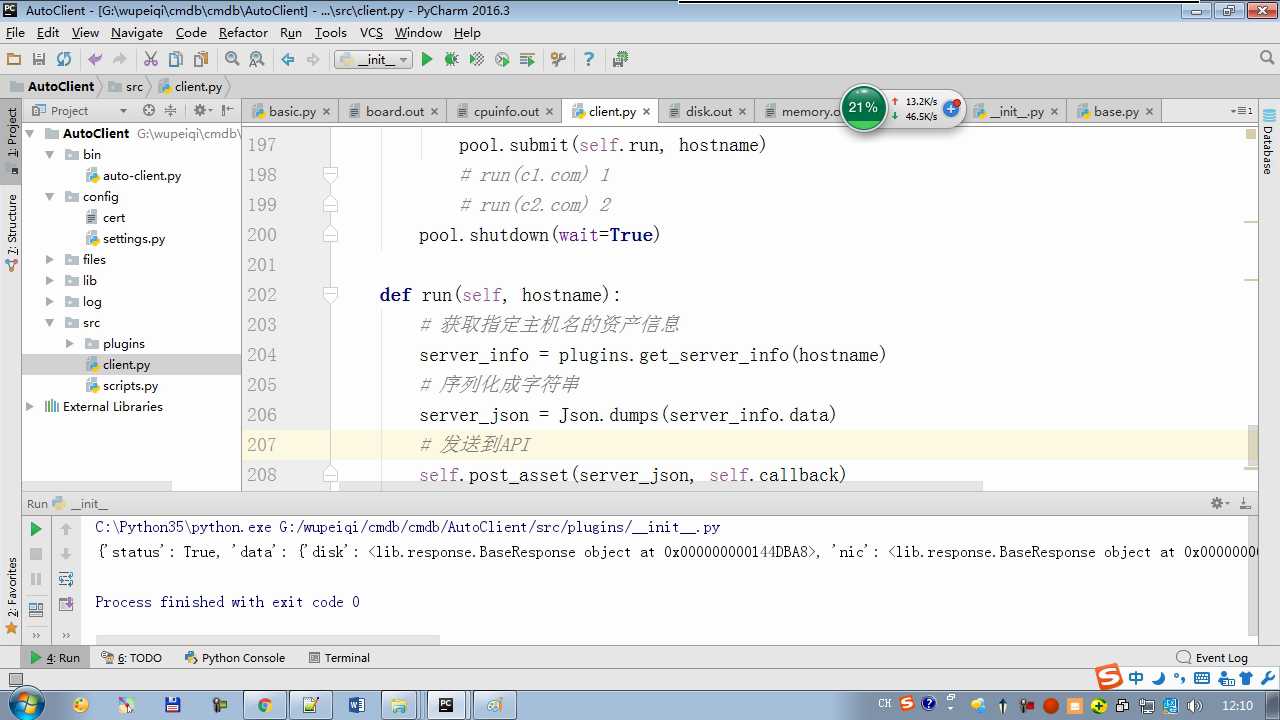
Task: Select scripts.py in project tree
Action: 130,385
